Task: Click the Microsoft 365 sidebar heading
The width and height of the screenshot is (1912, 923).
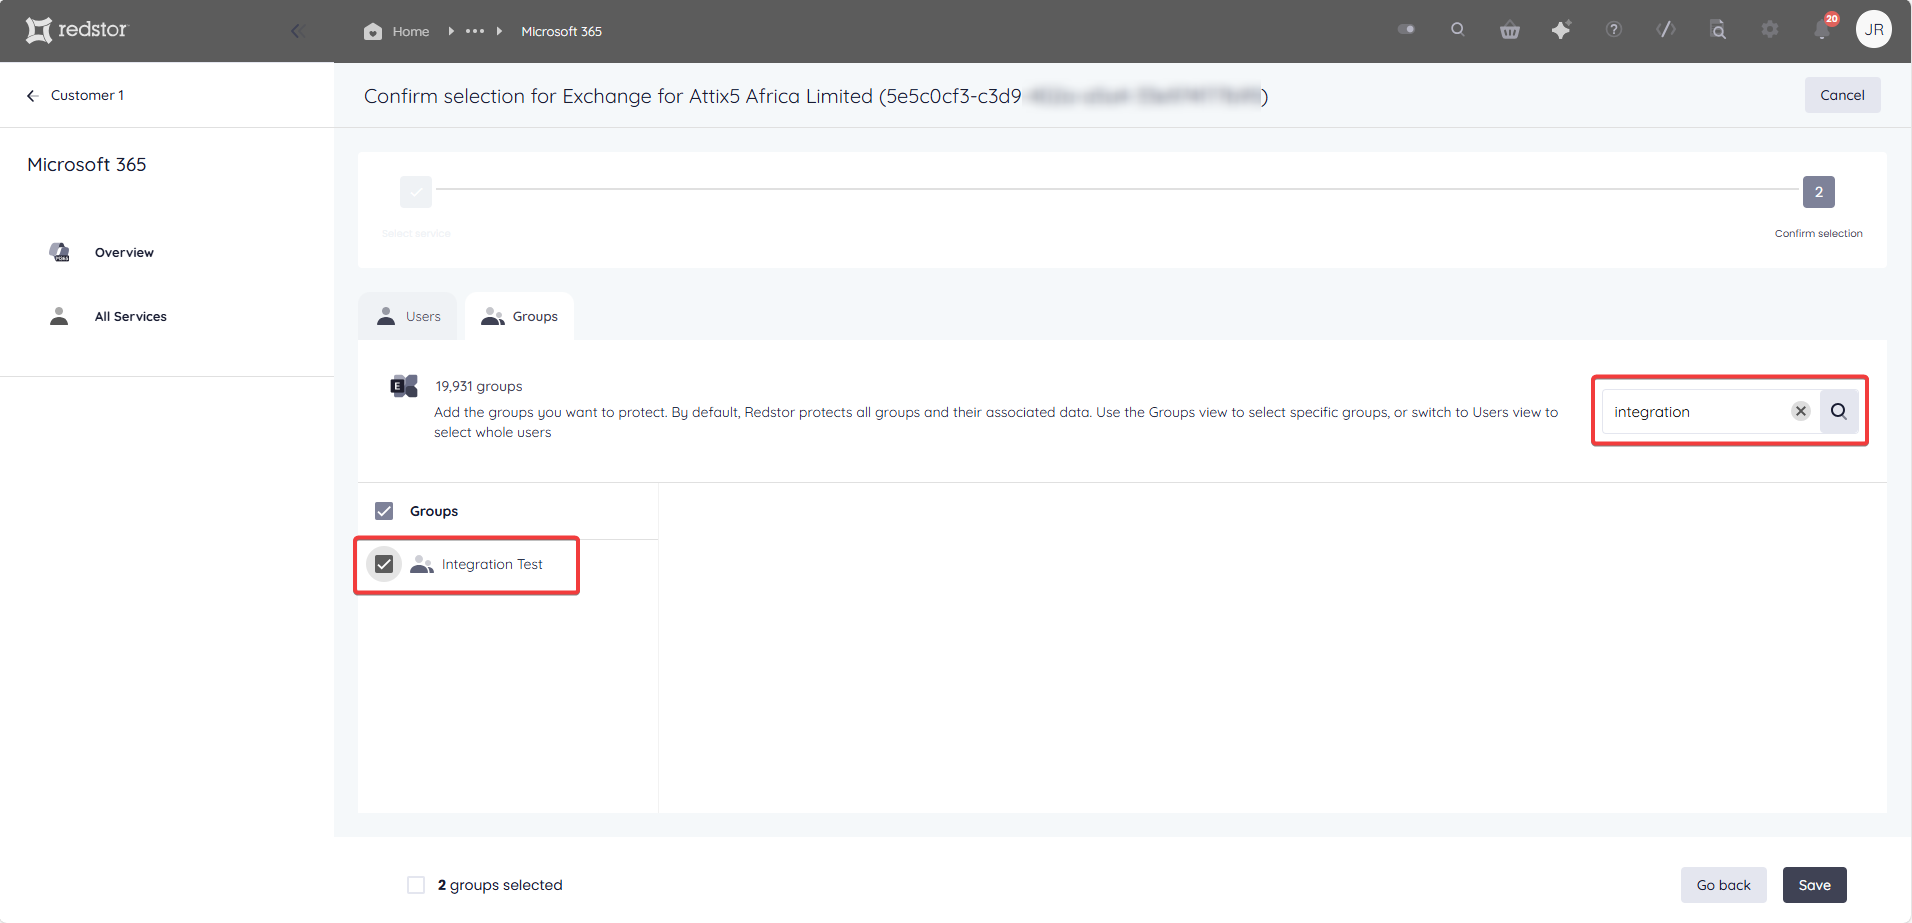Action: coord(87,164)
